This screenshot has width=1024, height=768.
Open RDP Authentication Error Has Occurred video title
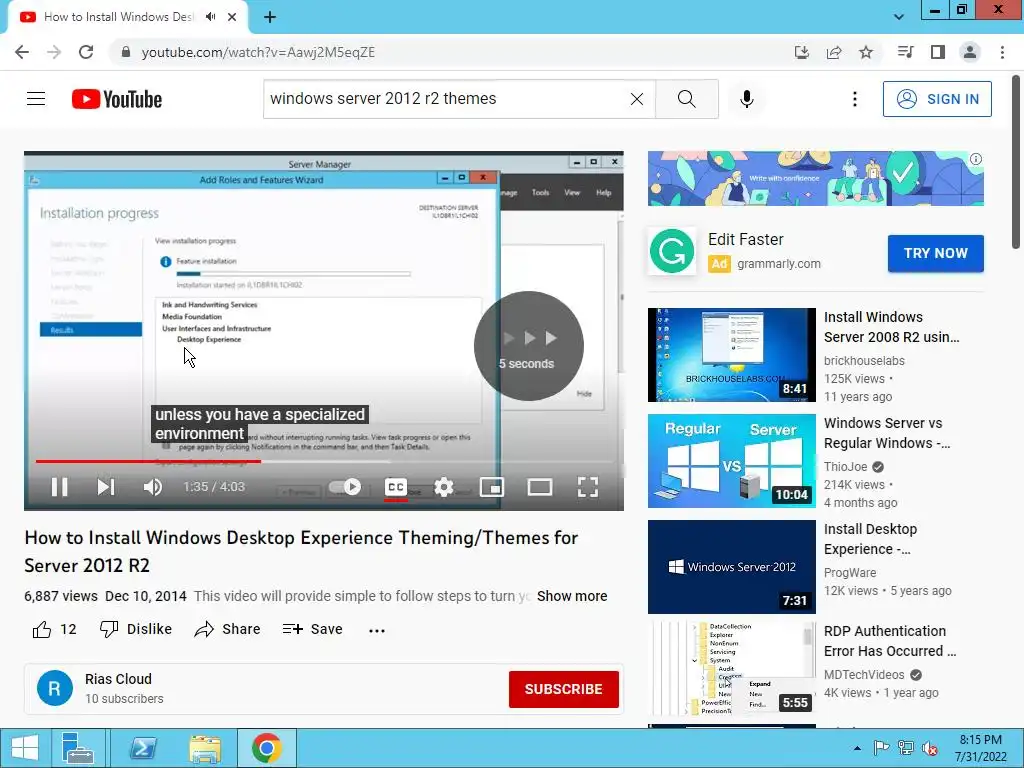point(889,641)
